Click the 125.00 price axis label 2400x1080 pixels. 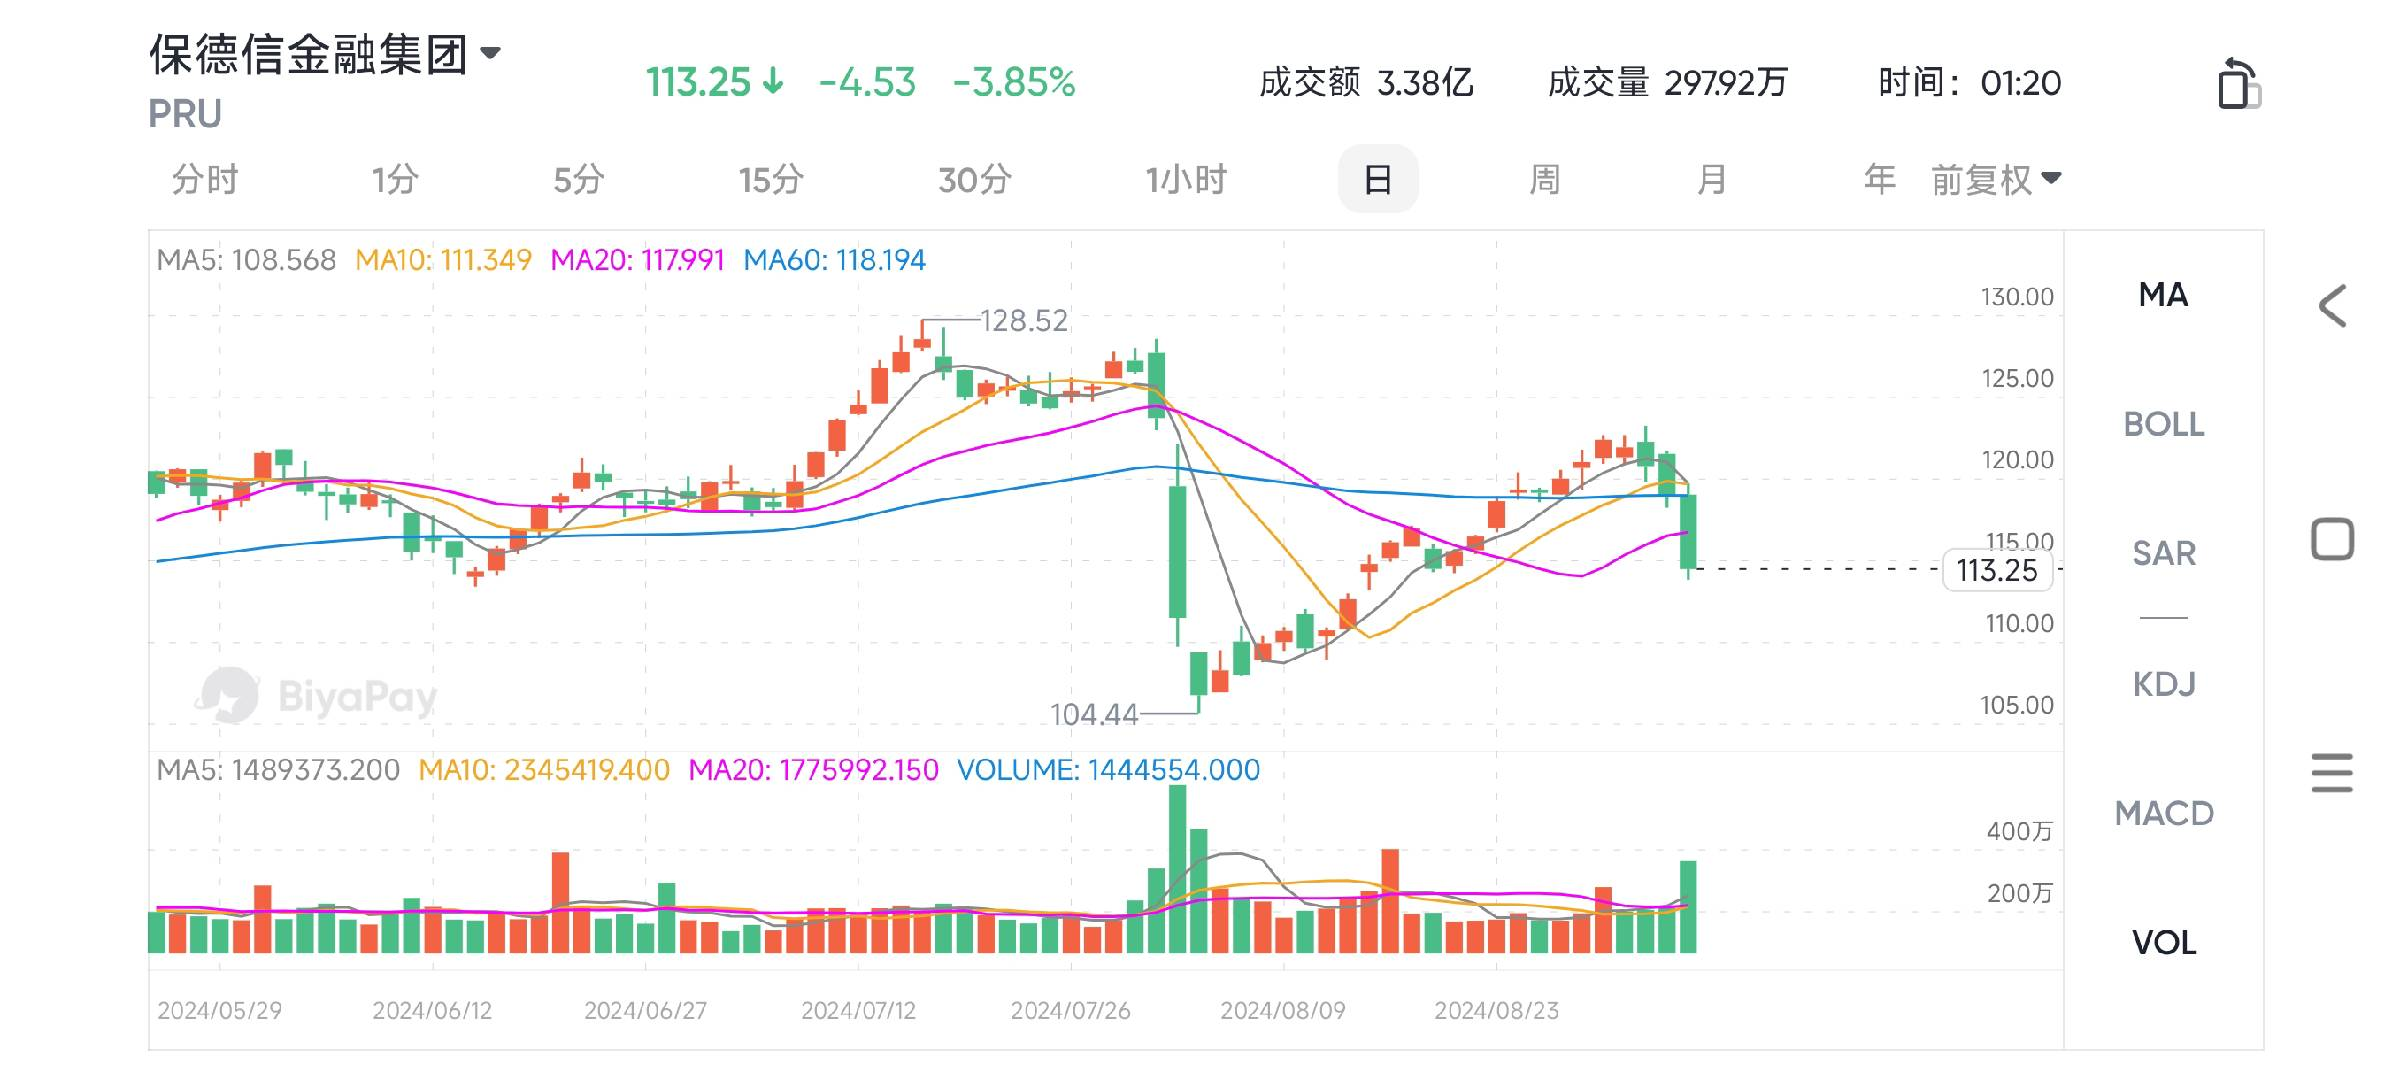(2017, 378)
